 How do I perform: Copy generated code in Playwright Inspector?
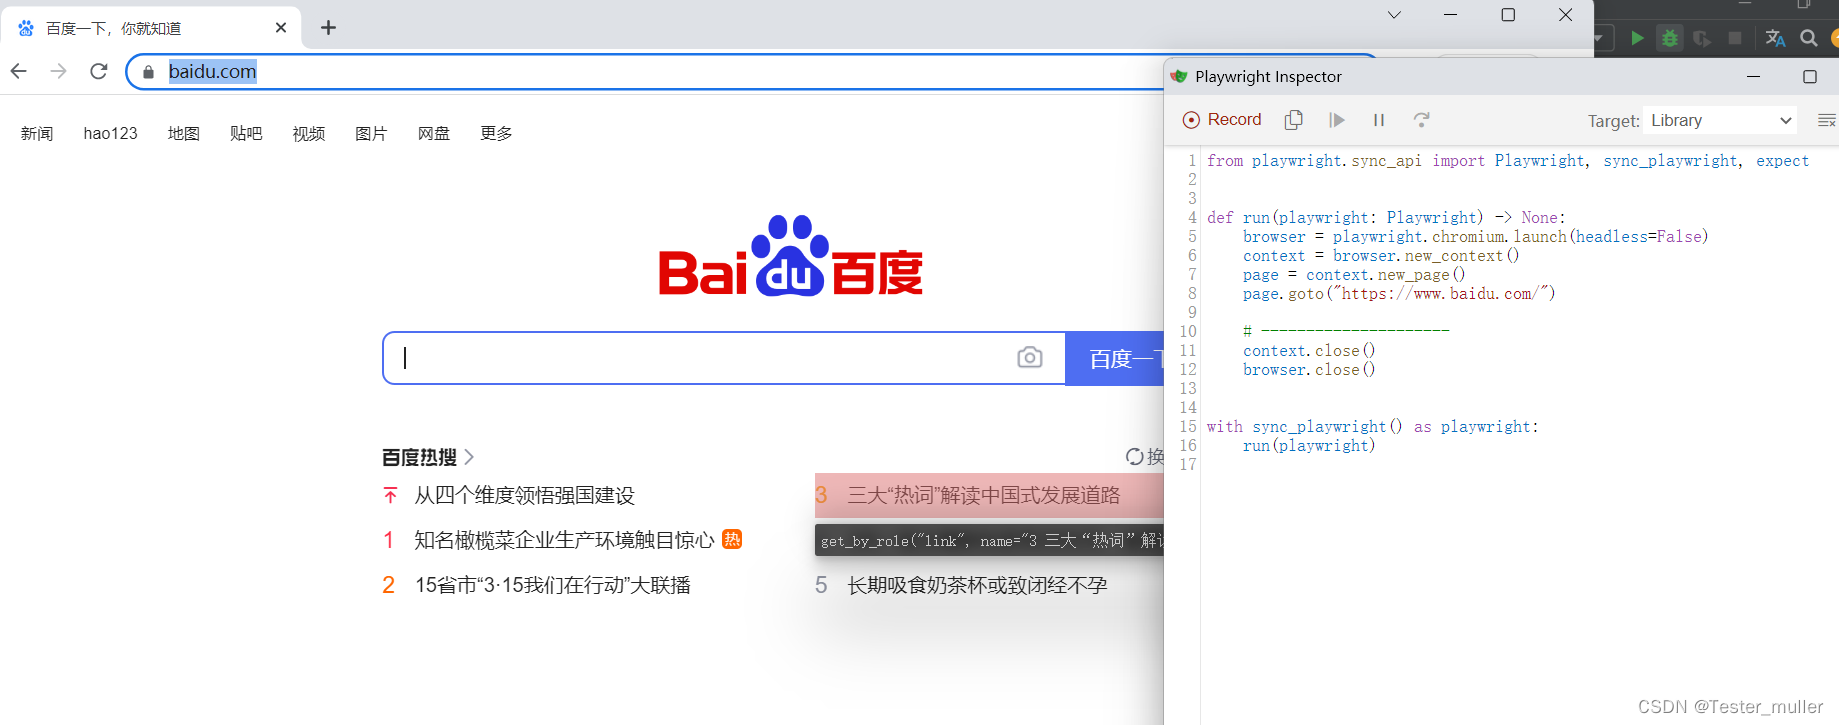coord(1293,120)
